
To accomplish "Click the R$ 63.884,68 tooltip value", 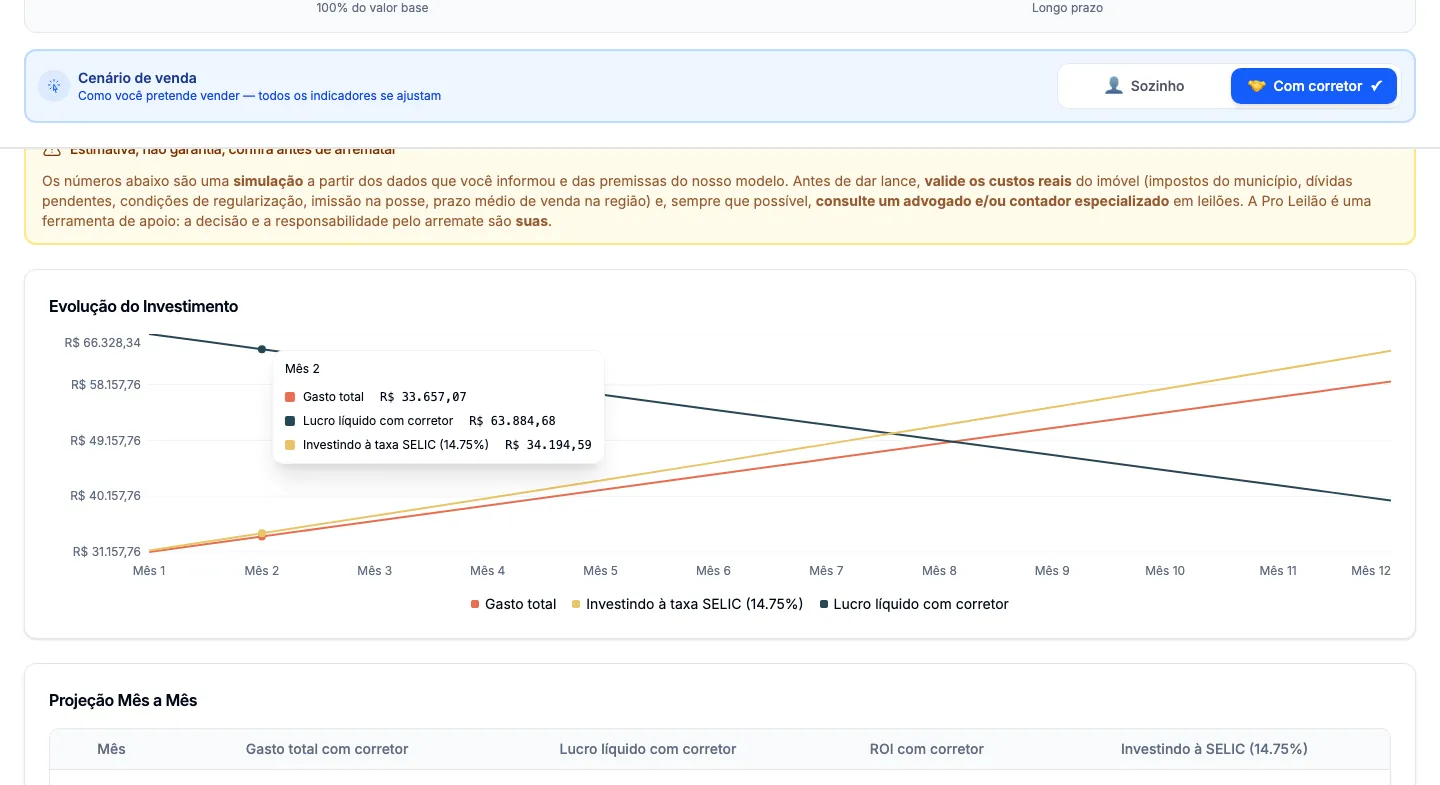I will tap(512, 421).
